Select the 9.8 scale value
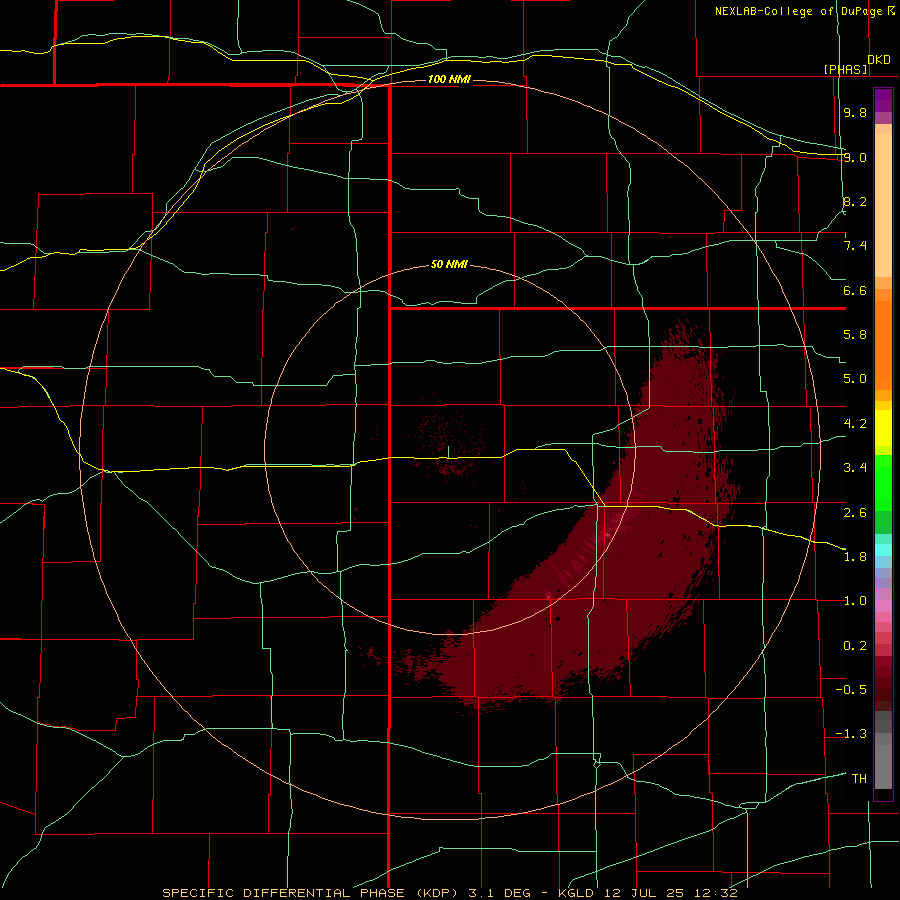Screen dimensions: 900x900 pyautogui.click(x=855, y=112)
